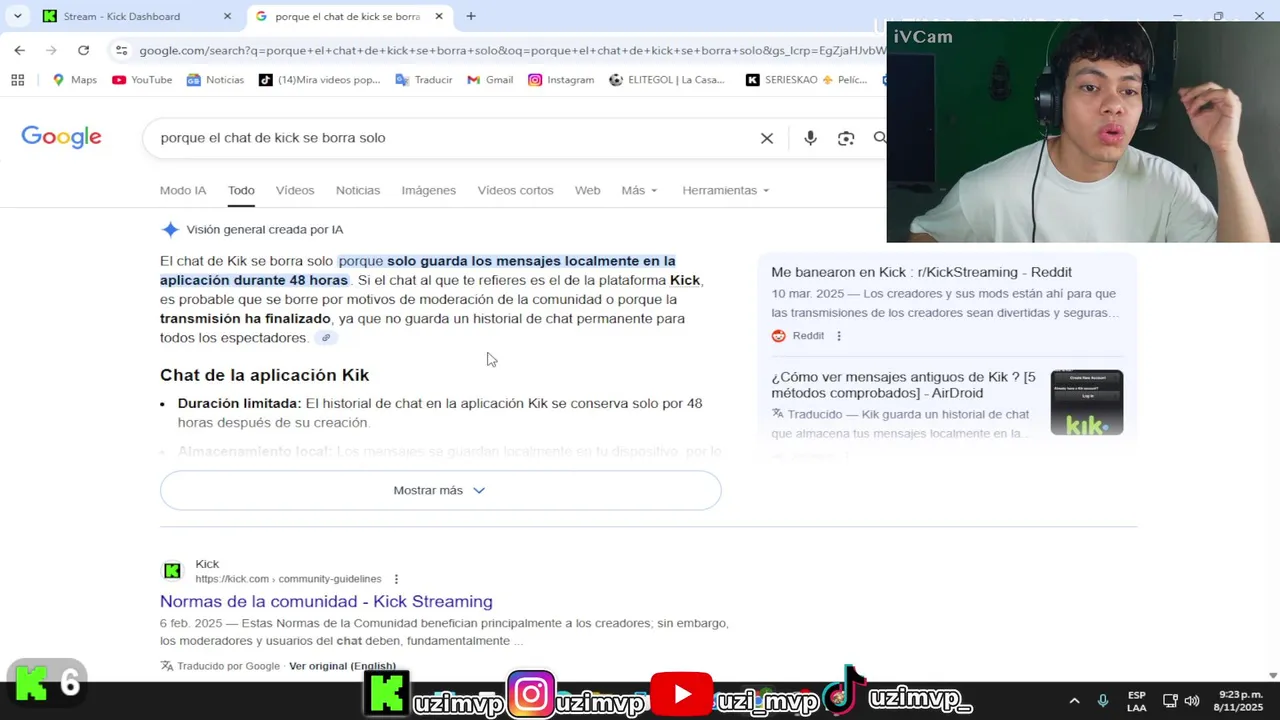Open the Instagram bookmark
The height and width of the screenshot is (720, 1280).
pos(561,80)
